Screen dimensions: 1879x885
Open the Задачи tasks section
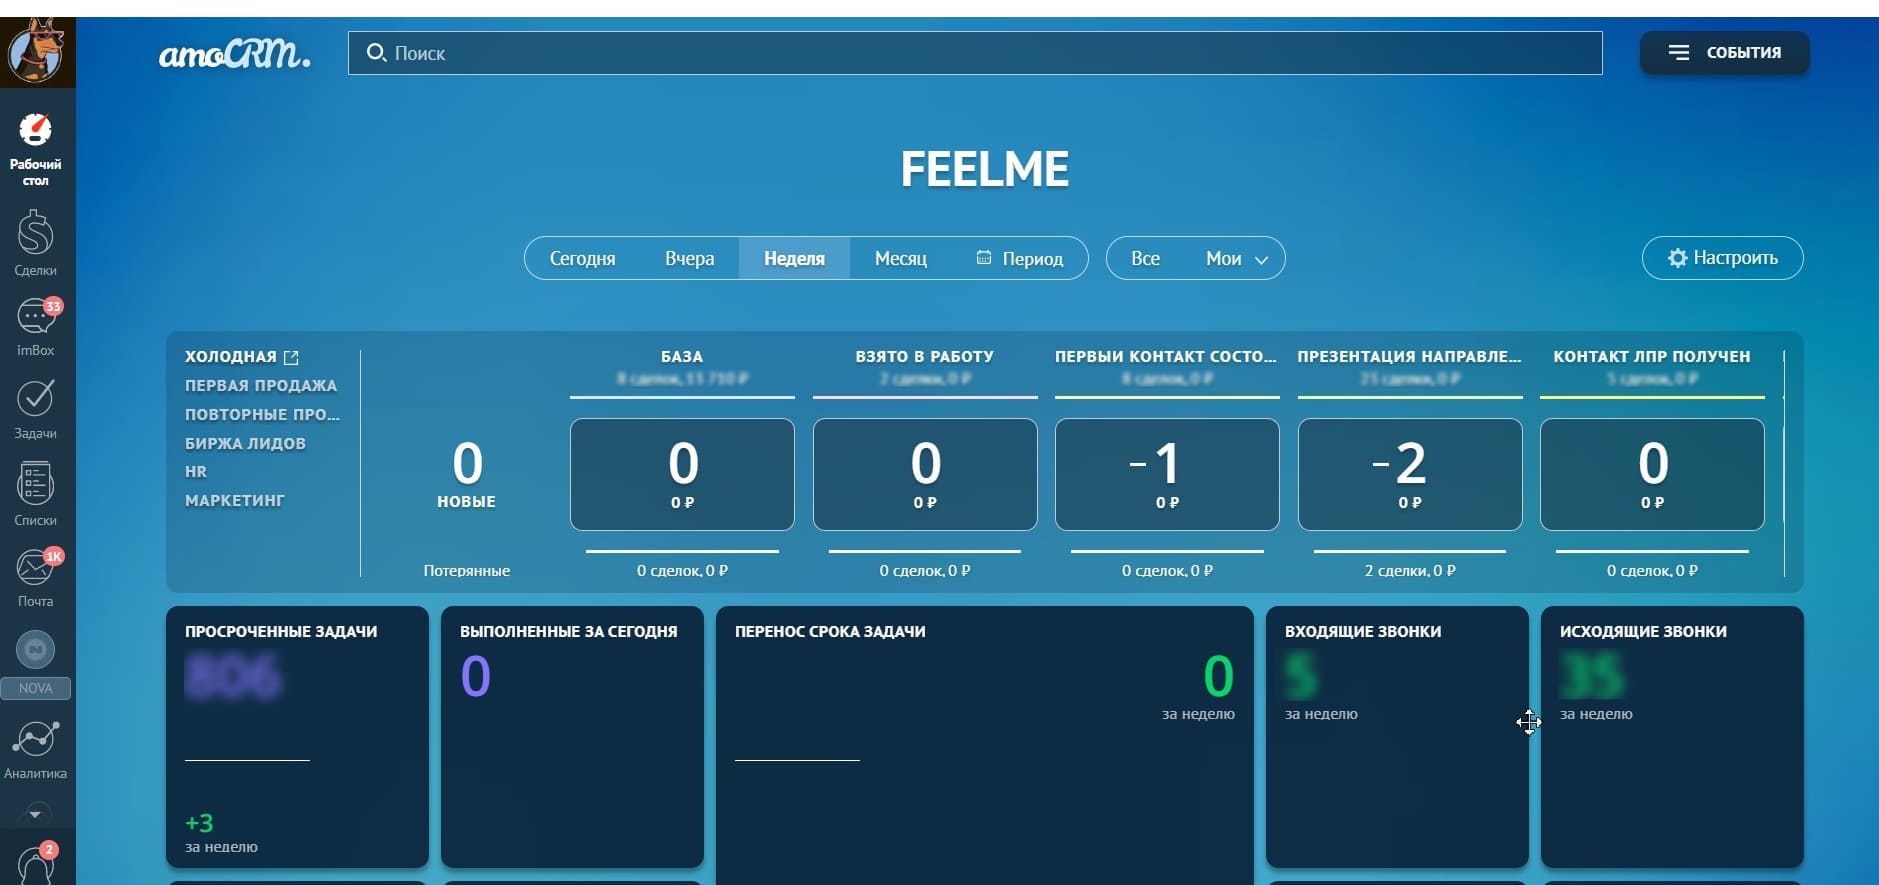pos(36,409)
